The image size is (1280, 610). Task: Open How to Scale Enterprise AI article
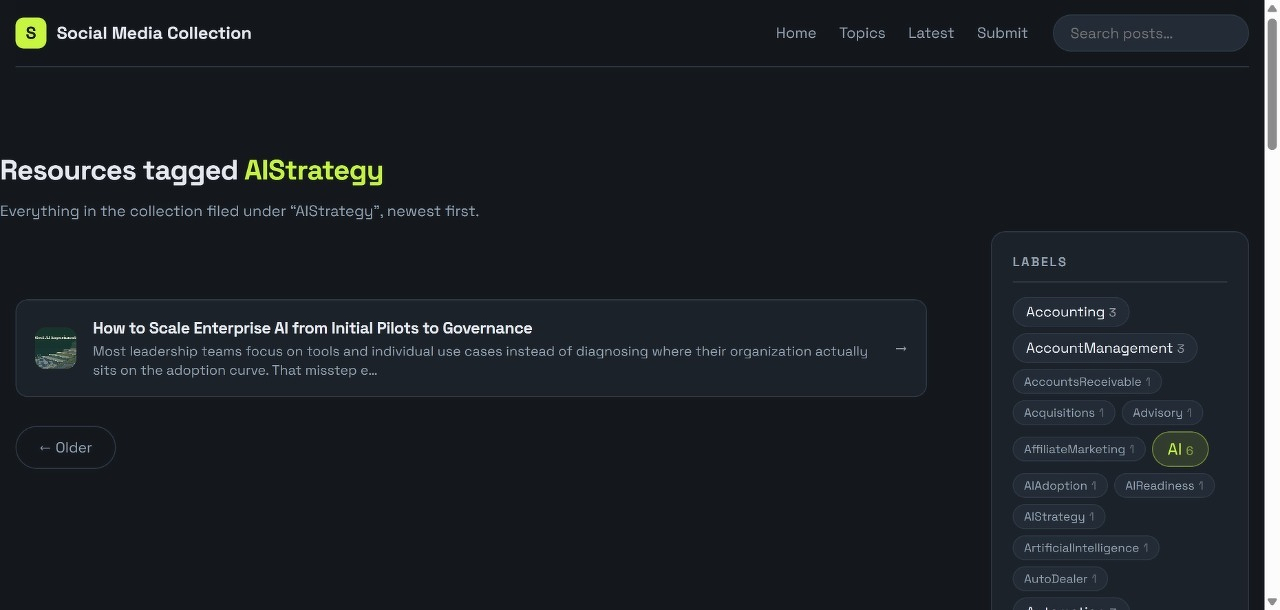[x=312, y=328]
